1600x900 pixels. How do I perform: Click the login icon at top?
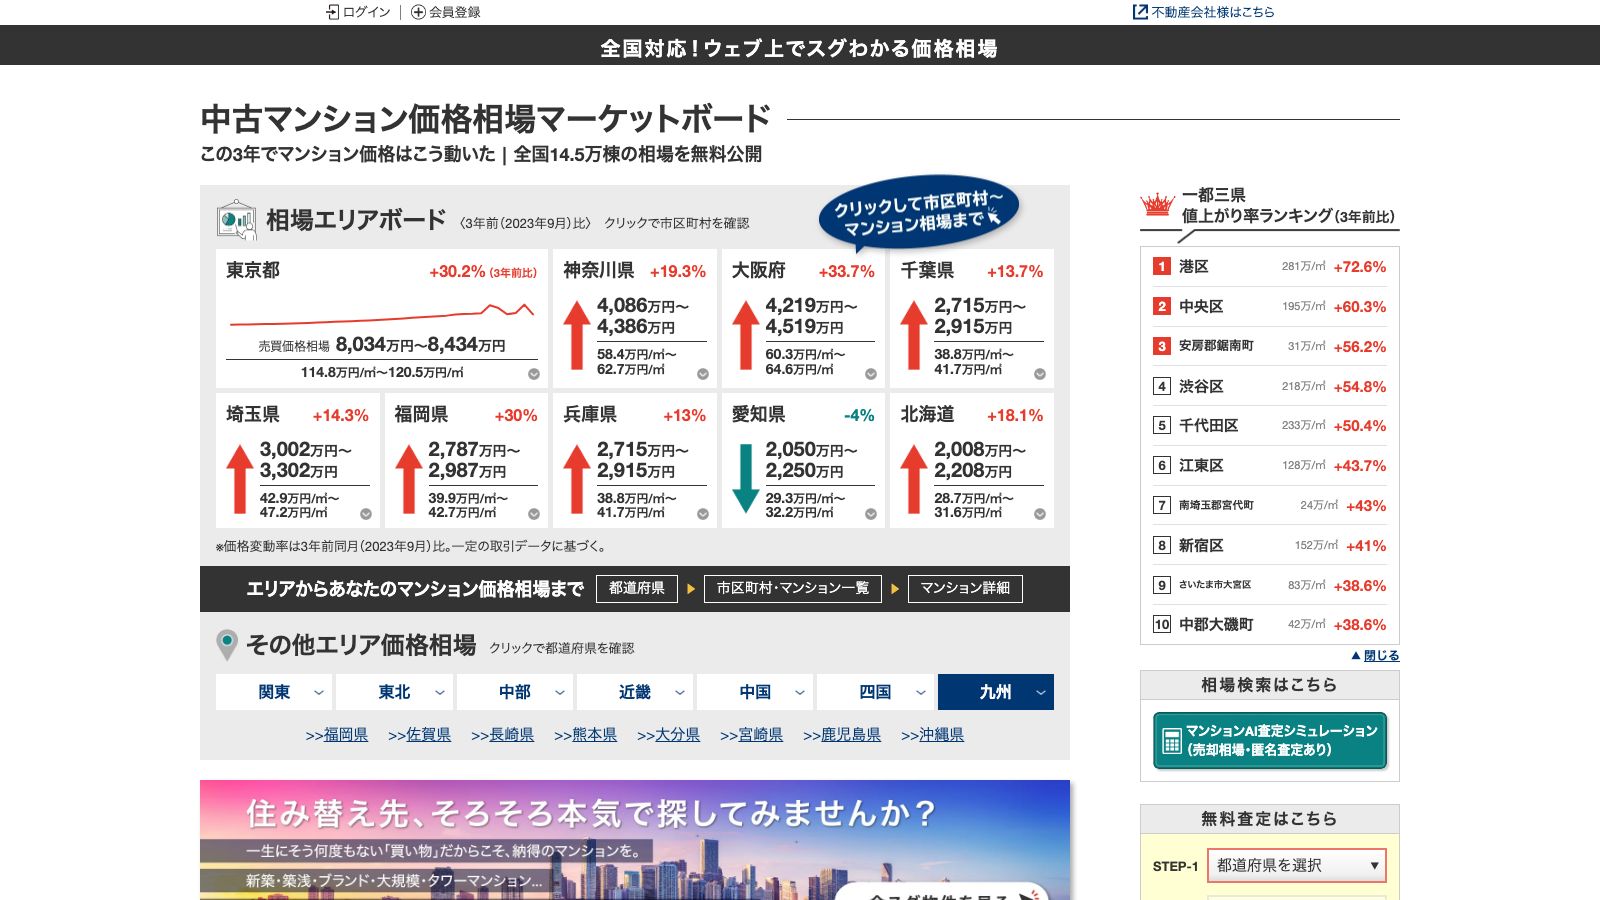pyautogui.click(x=333, y=12)
